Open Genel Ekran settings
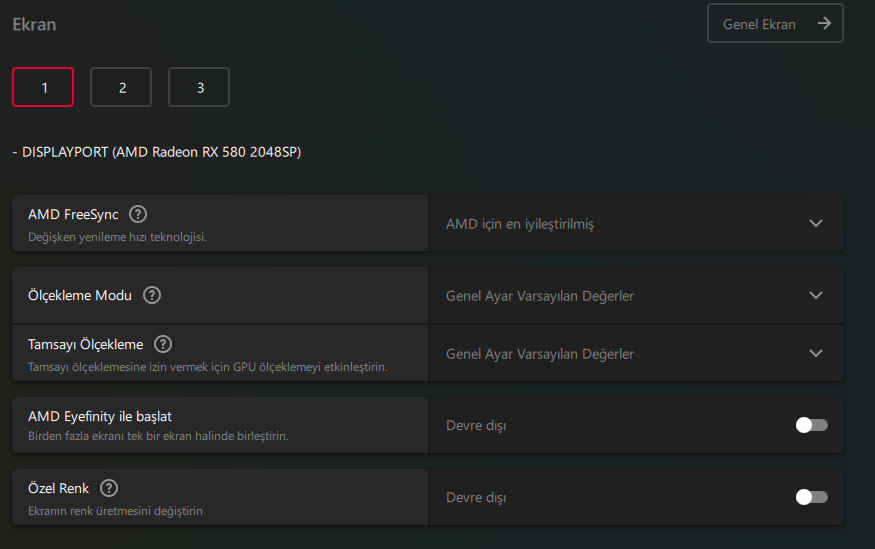Screen dimensions: 875x549 760,24
